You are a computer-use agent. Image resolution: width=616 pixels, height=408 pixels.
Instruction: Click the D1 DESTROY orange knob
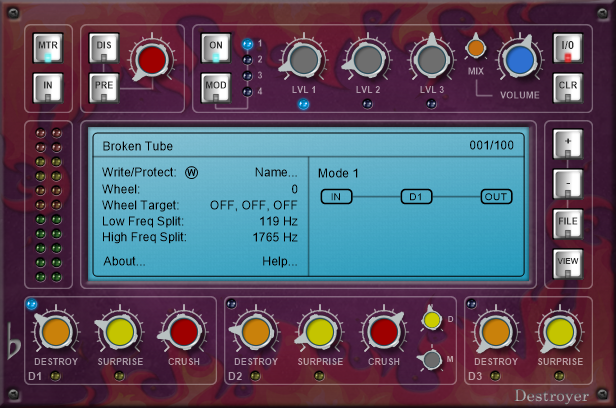click(56, 332)
